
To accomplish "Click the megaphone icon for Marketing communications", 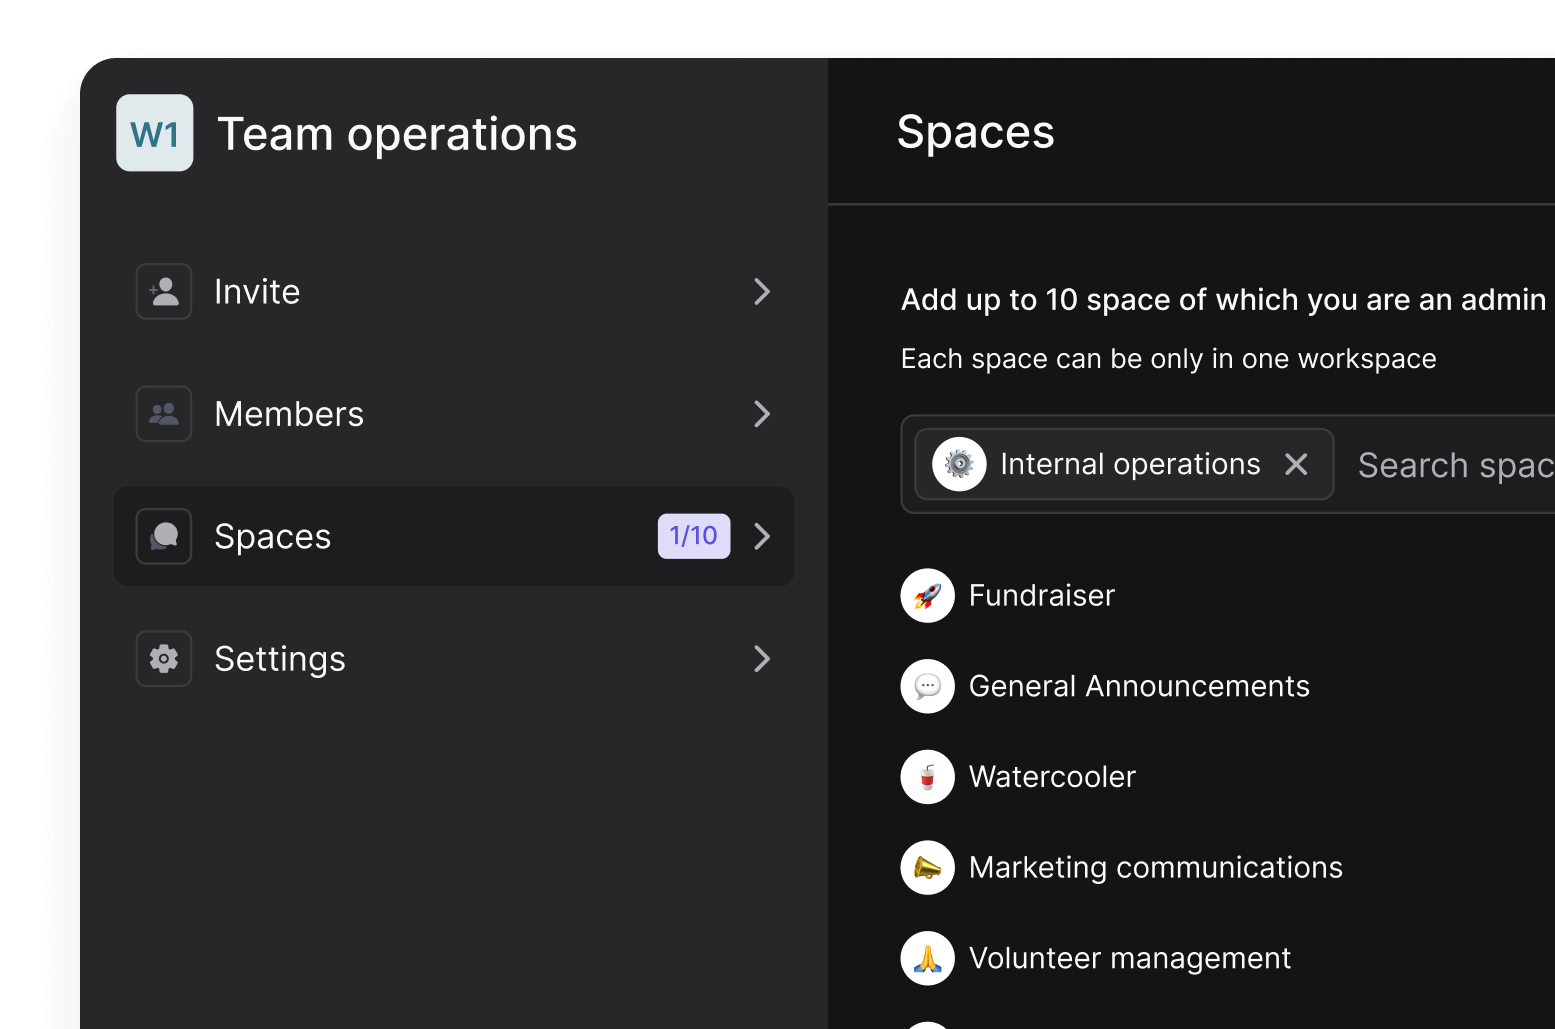I will tap(927, 868).
